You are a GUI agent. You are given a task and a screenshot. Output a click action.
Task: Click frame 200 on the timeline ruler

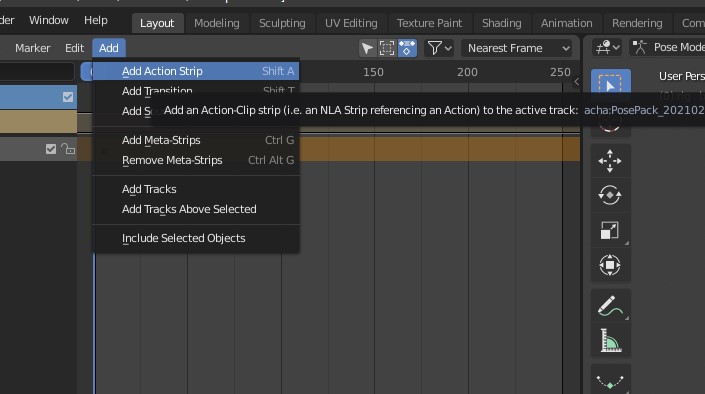467,72
